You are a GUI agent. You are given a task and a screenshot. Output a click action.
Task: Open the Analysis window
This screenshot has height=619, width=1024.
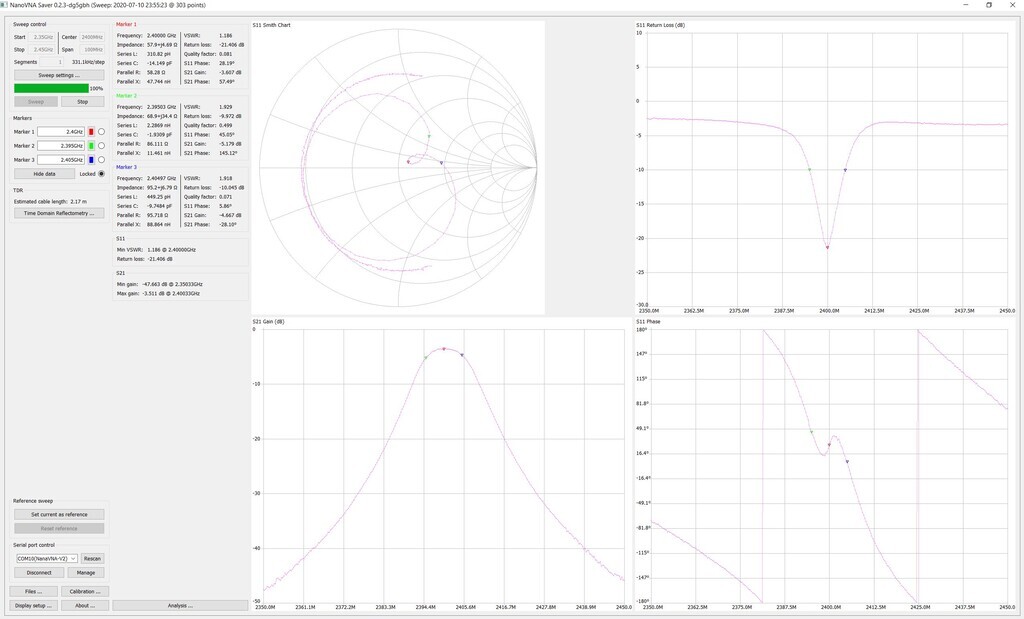pos(180,606)
